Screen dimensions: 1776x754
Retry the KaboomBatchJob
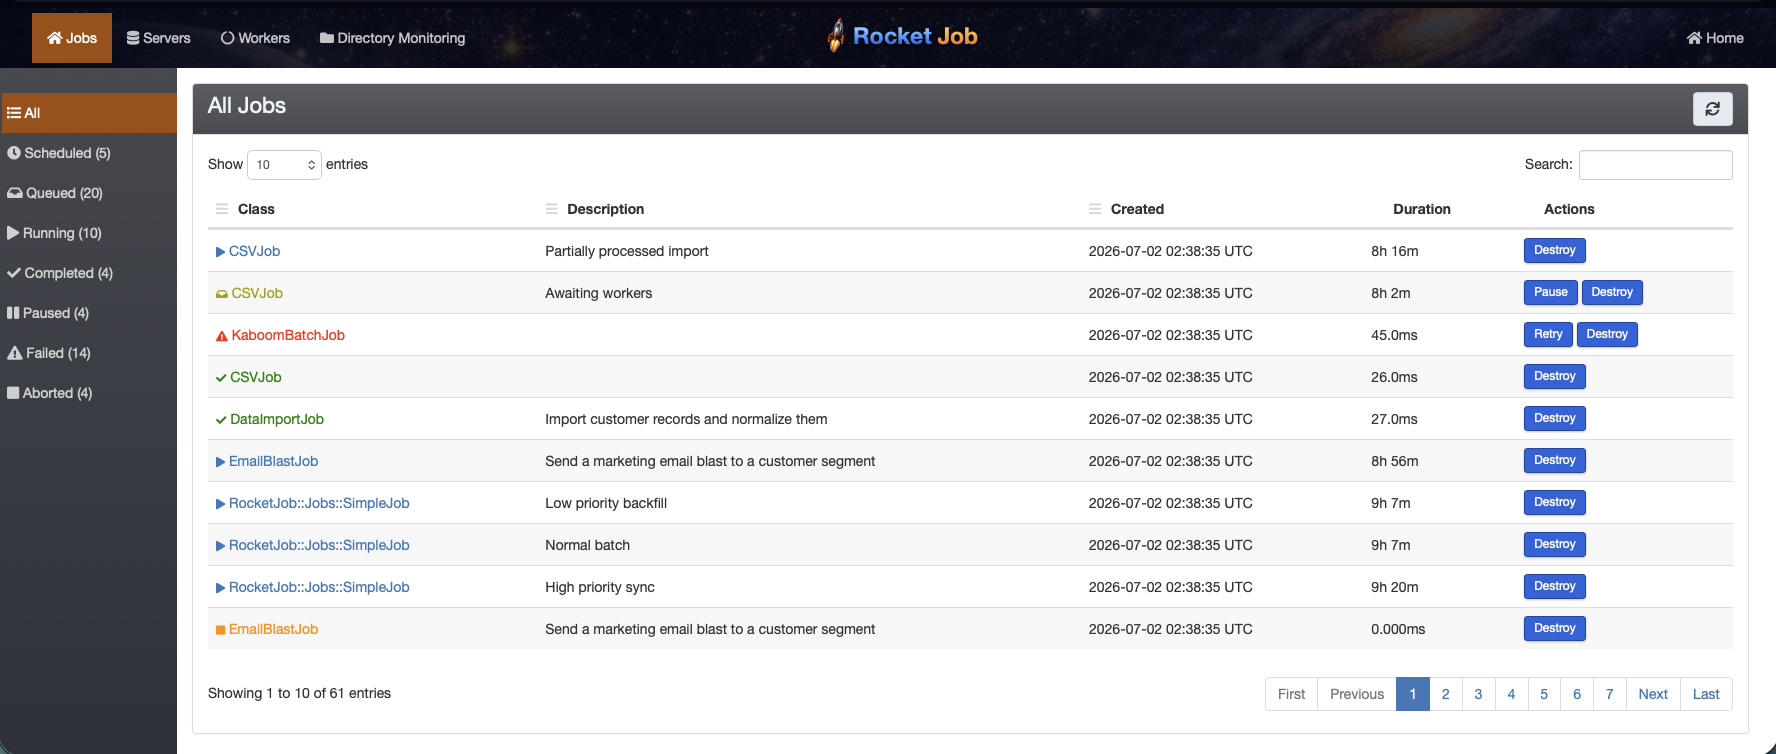pos(1547,334)
